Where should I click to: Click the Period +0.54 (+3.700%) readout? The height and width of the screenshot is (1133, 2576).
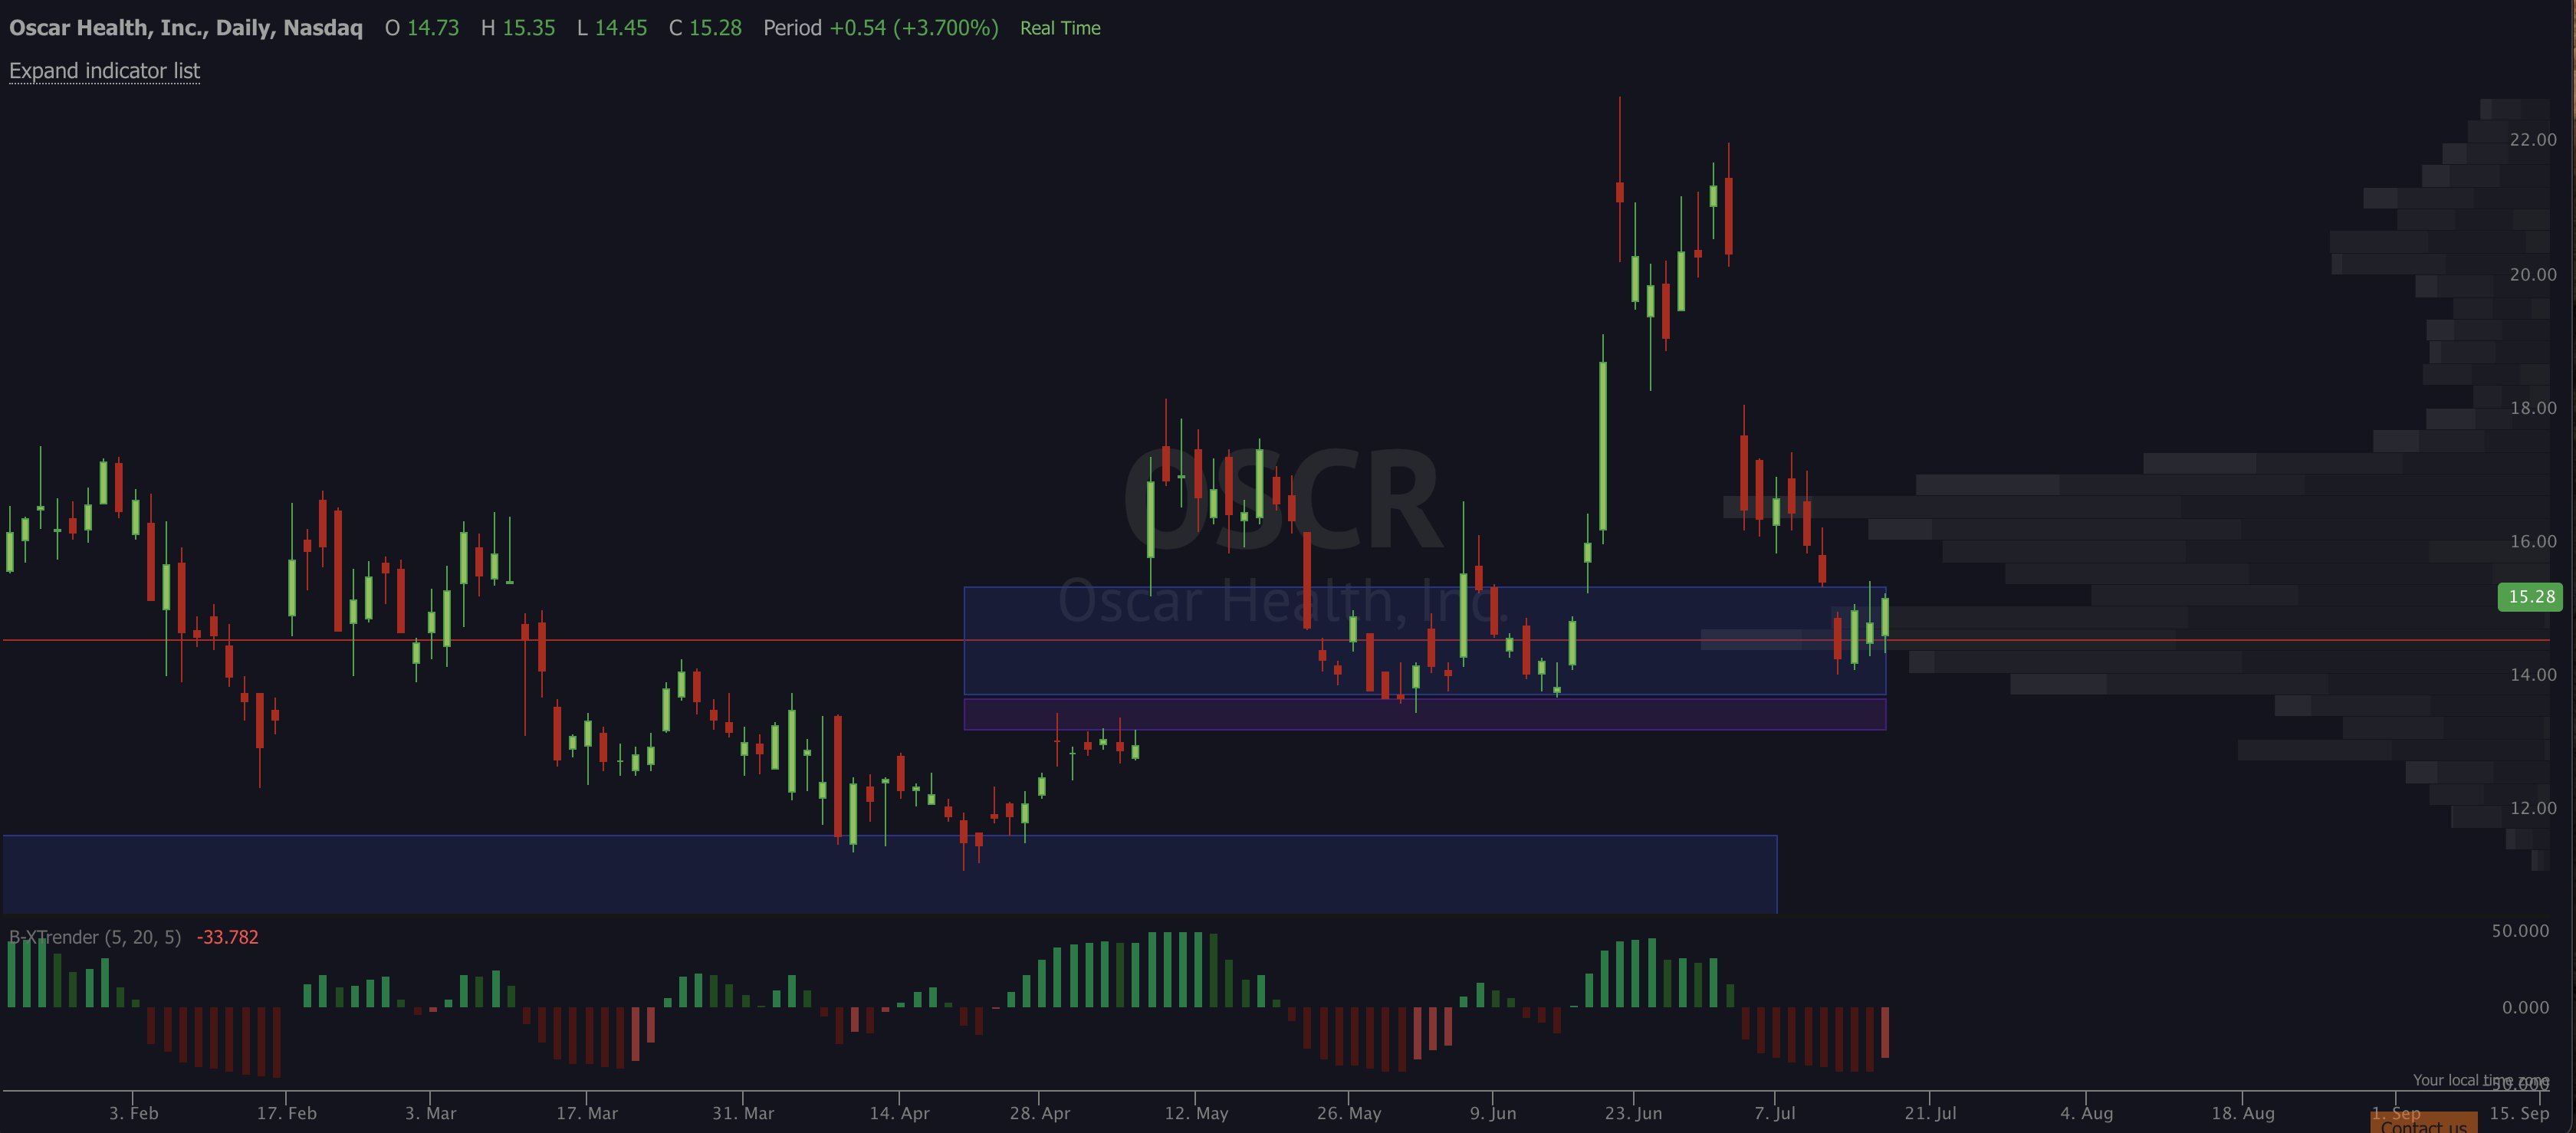coord(880,28)
